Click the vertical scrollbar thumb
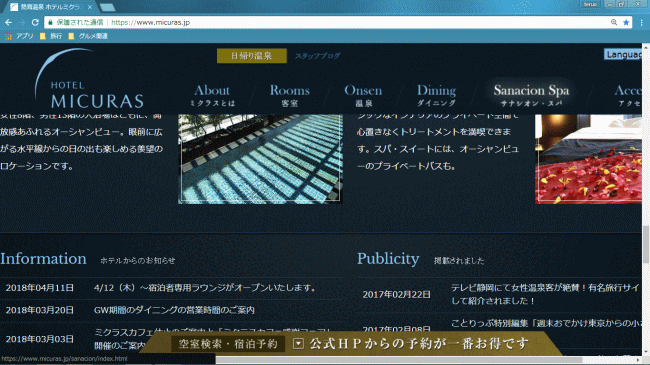Screen dimensions: 650x365 pyautogui.click(x=646, y=244)
